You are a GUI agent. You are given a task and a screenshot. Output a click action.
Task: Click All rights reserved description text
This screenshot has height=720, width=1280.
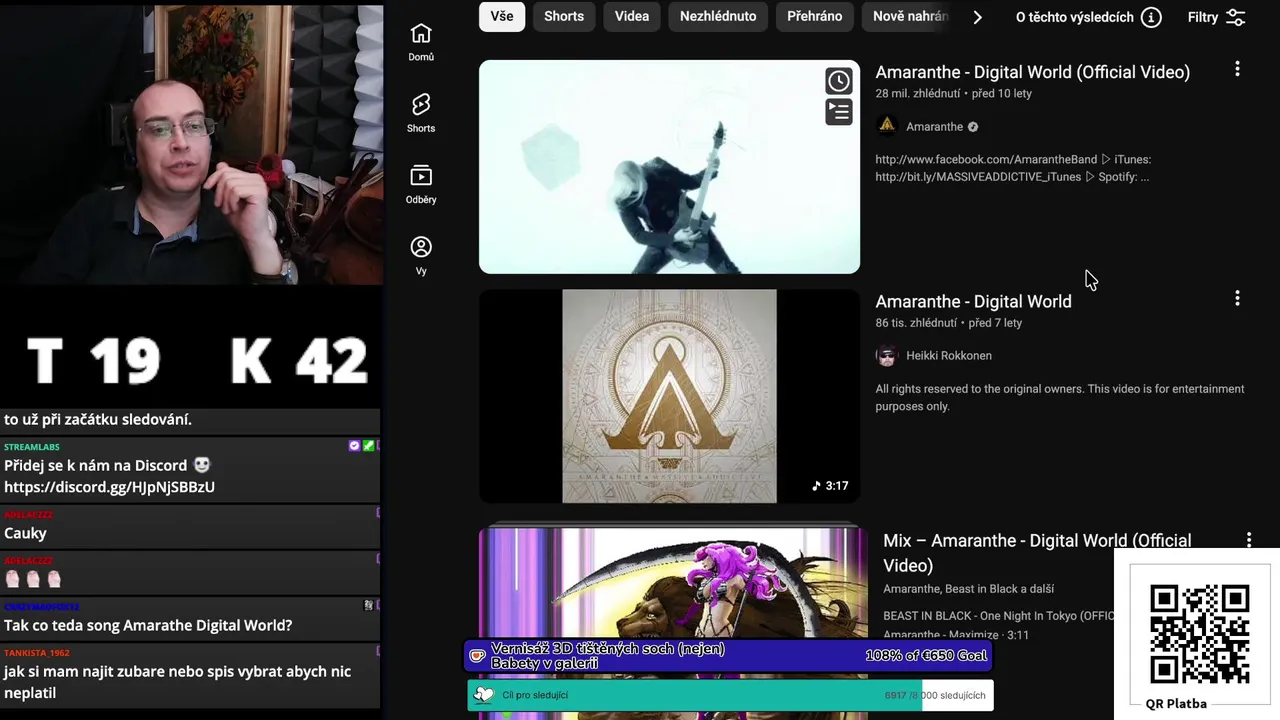(x=1060, y=397)
